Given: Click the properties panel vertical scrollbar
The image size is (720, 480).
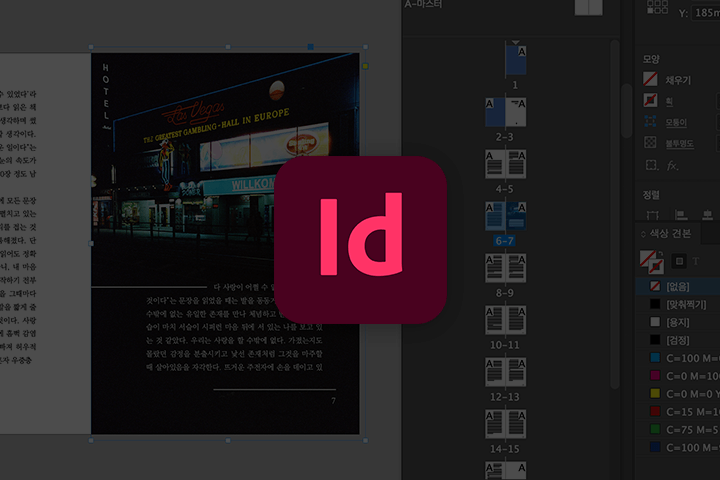Looking at the screenshot, I should click(x=627, y=110).
